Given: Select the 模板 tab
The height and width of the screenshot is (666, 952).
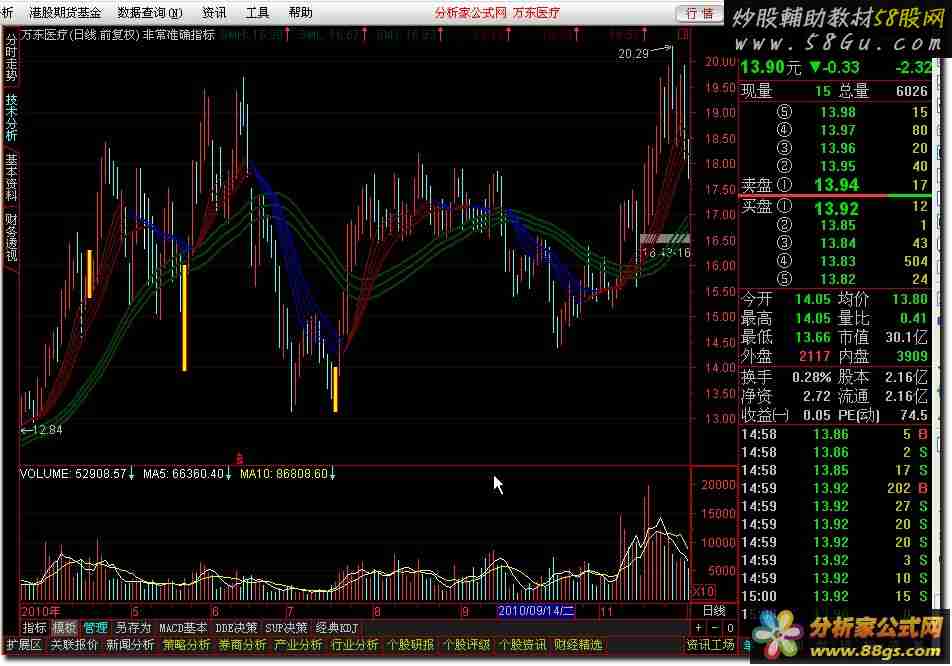Looking at the screenshot, I should pos(64,628).
